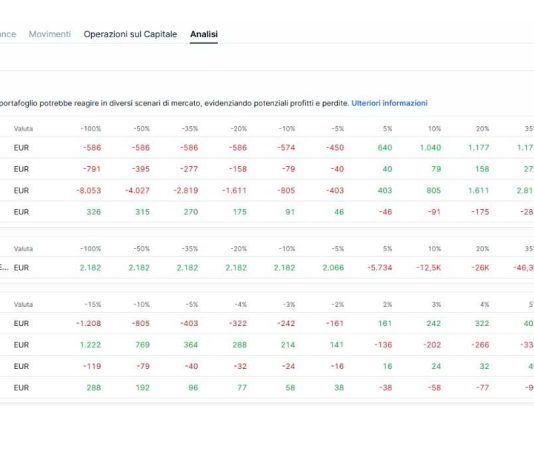Click the red -58 value
This screenshot has height=462, width=534.
434,388
